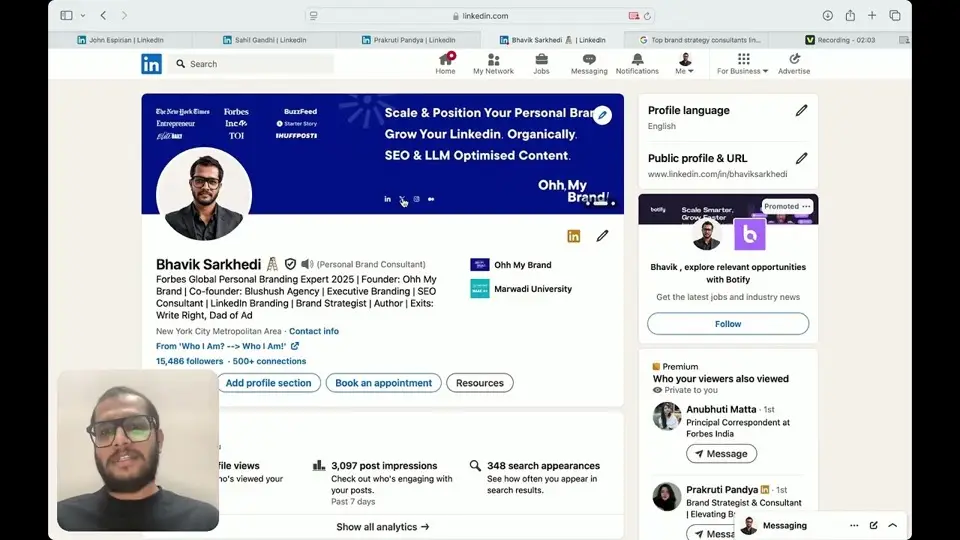Click the verification shield badge next to name
Image resolution: width=960 pixels, height=540 pixels.
click(290, 264)
